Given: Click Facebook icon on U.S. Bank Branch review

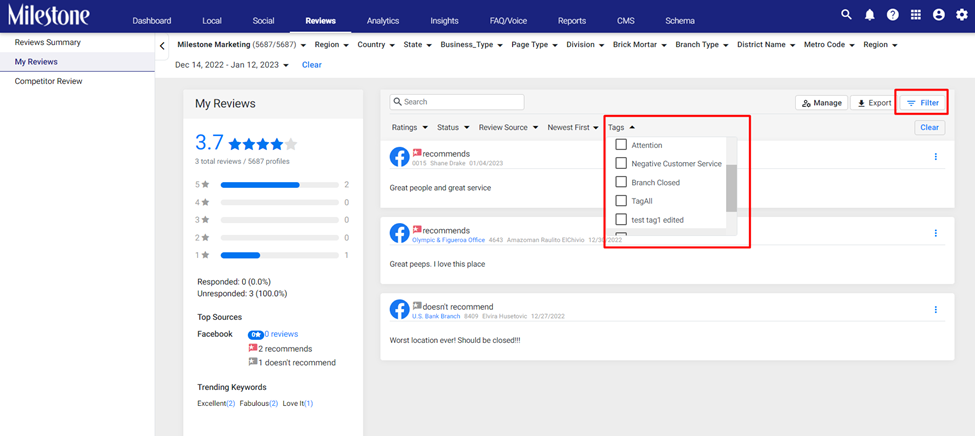Looking at the screenshot, I should [x=399, y=310].
